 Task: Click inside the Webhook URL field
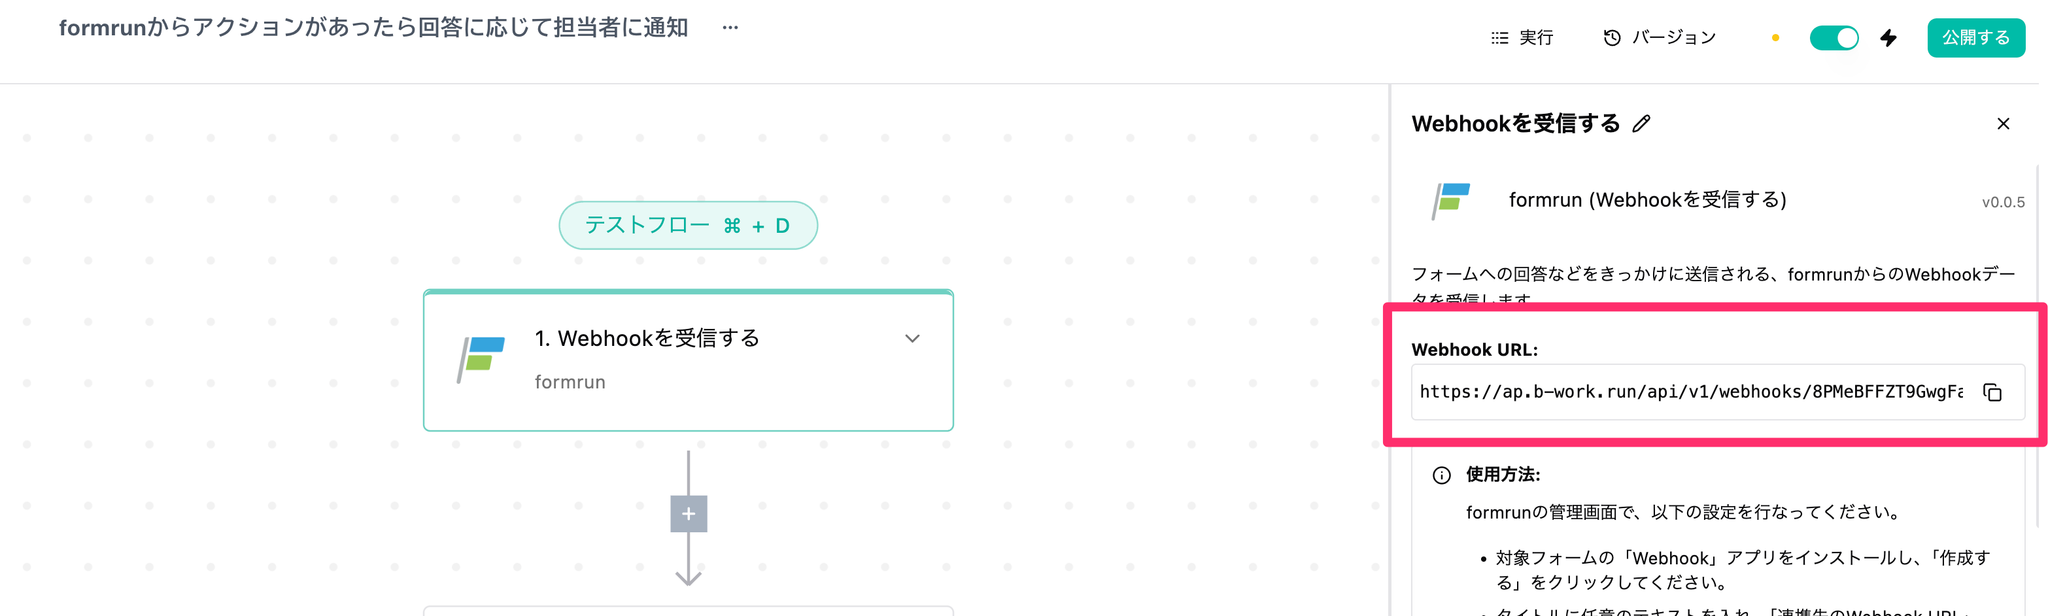pyautogui.click(x=1690, y=392)
